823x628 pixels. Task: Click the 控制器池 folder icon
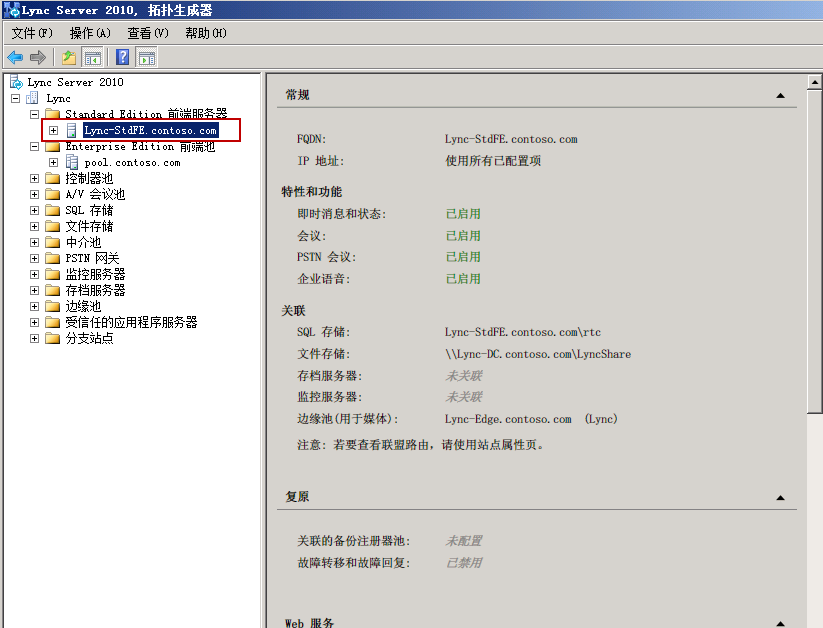pos(52,179)
